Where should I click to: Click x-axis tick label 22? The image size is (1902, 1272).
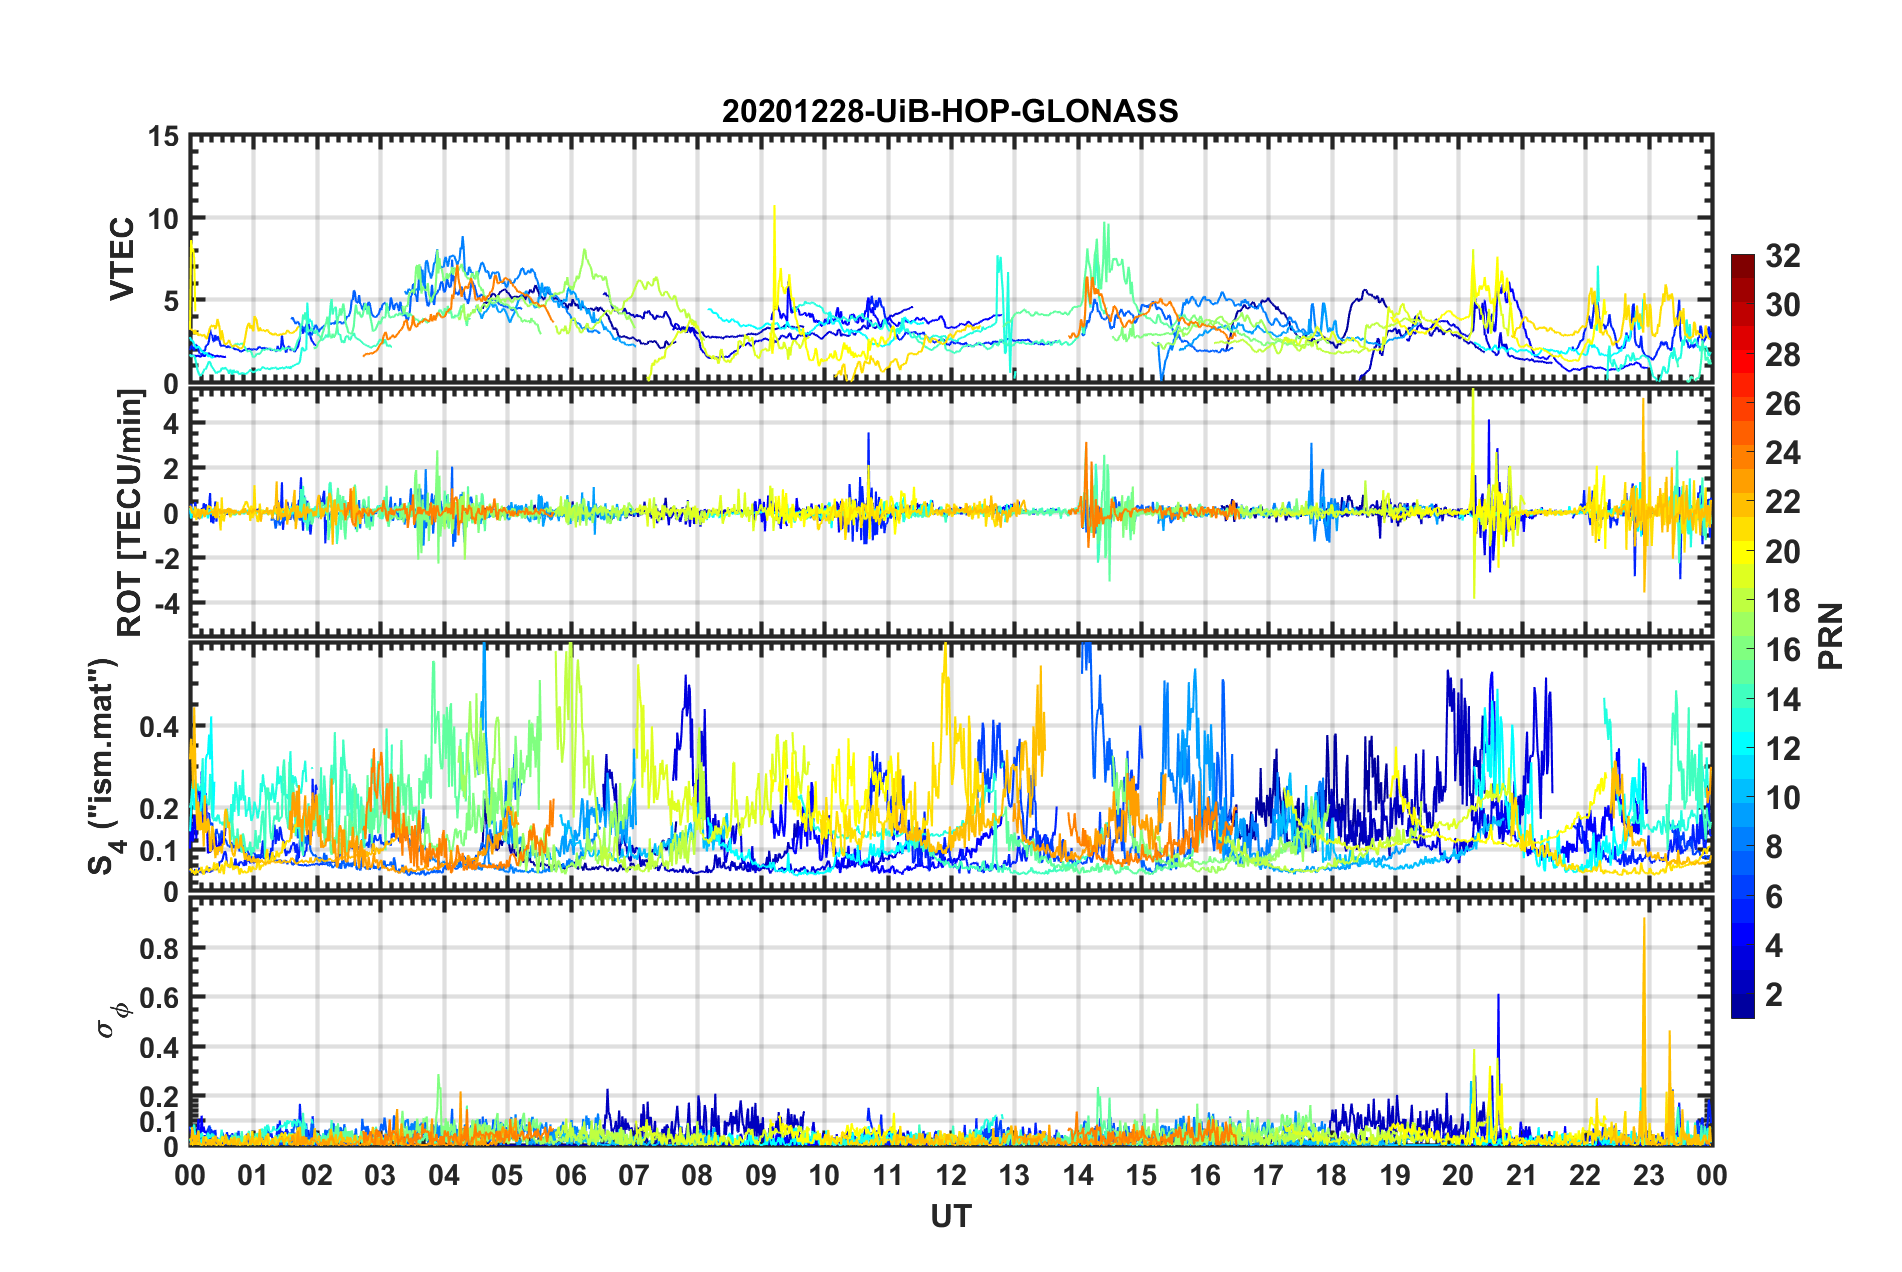[x=1585, y=1175]
